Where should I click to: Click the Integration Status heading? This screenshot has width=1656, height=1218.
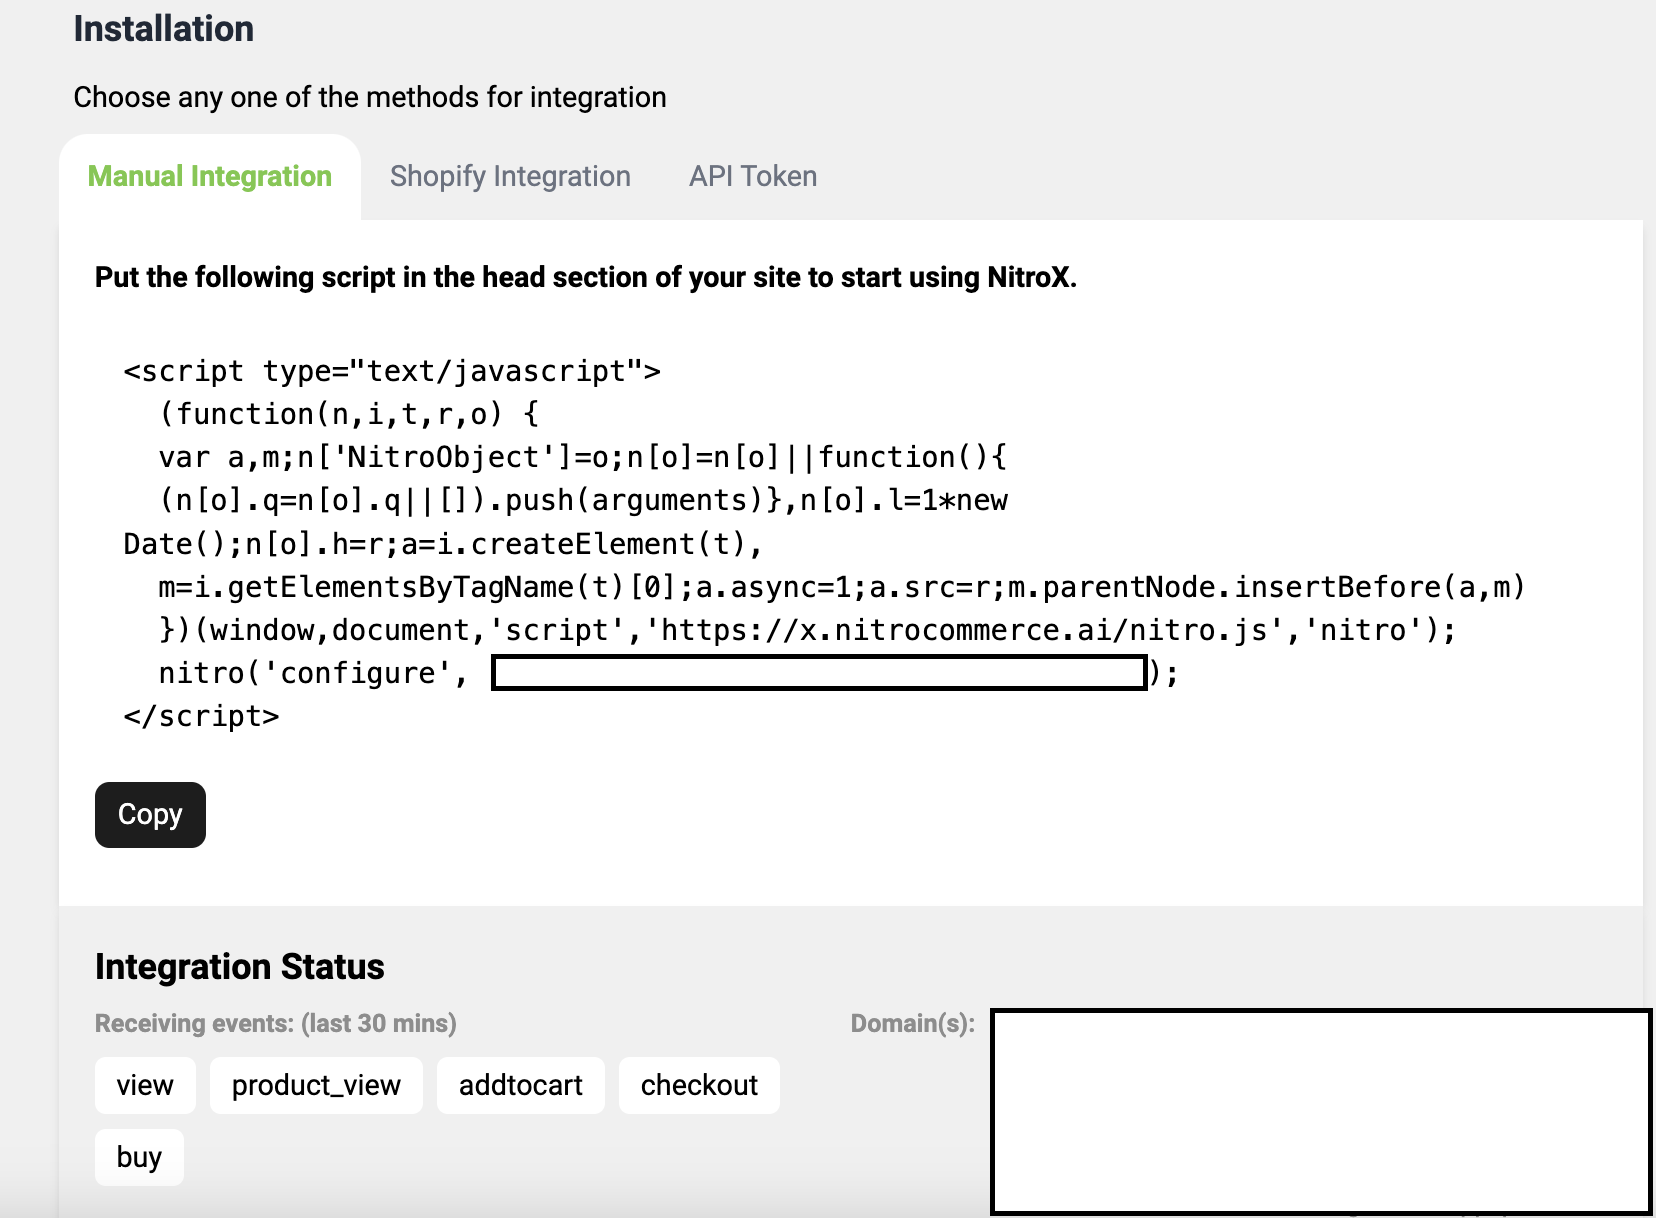click(x=240, y=967)
